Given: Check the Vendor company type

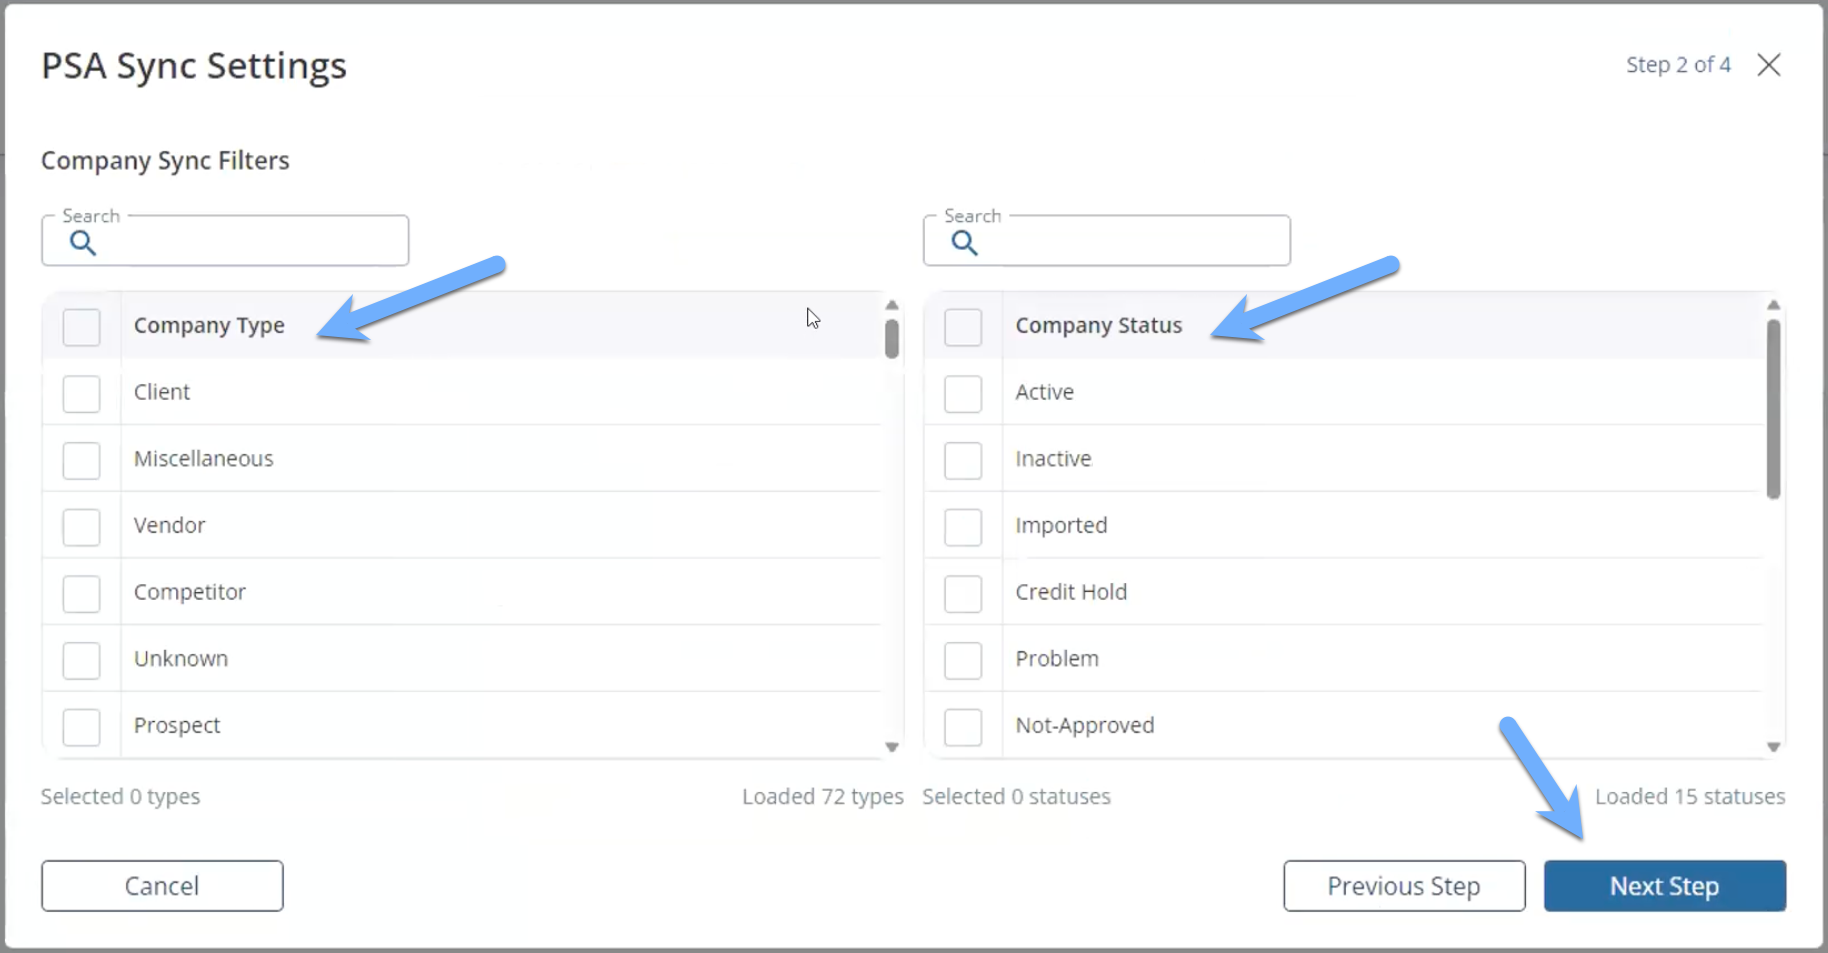Looking at the screenshot, I should click(x=81, y=526).
